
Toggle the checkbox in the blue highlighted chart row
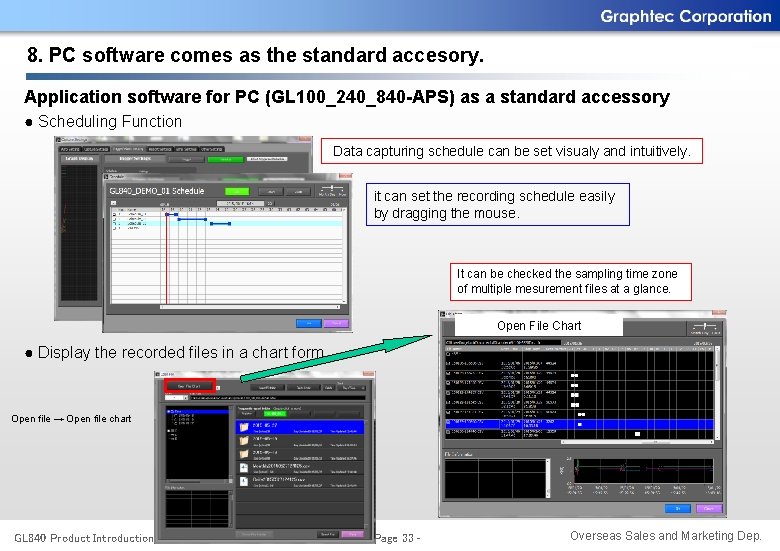(448, 422)
